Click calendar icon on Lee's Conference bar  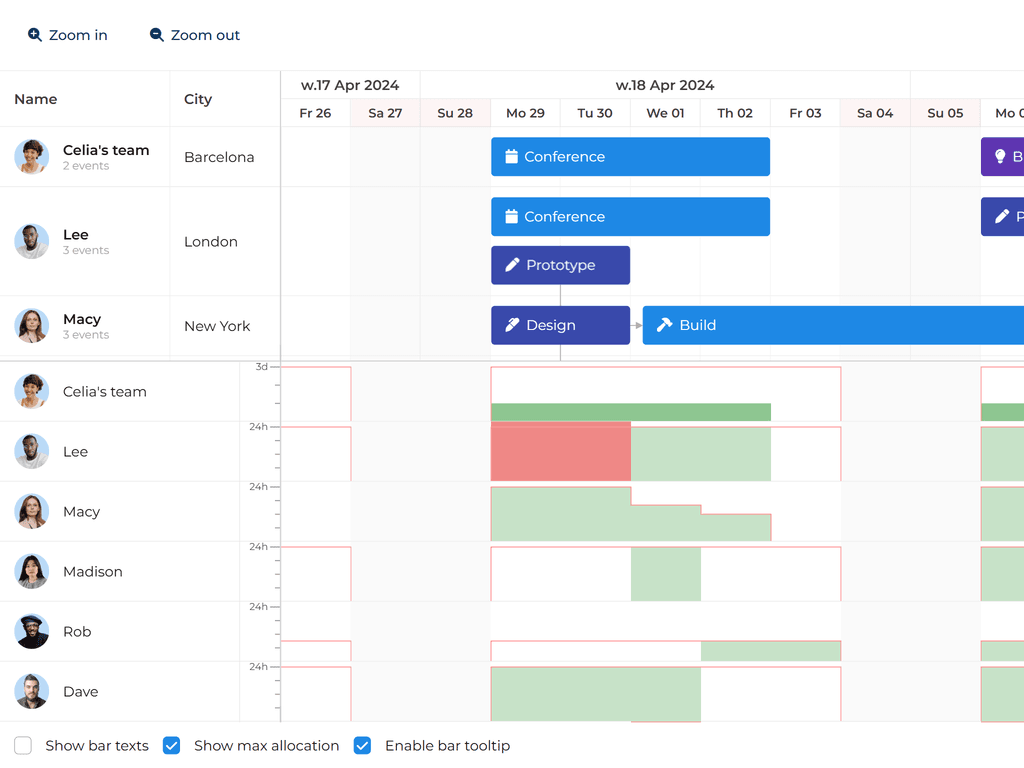click(511, 217)
